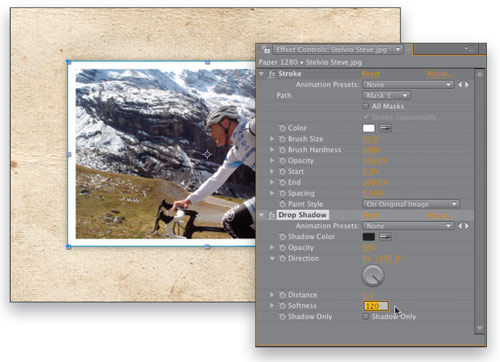Expand the Softness property
The image size is (500, 362).
tap(272, 306)
